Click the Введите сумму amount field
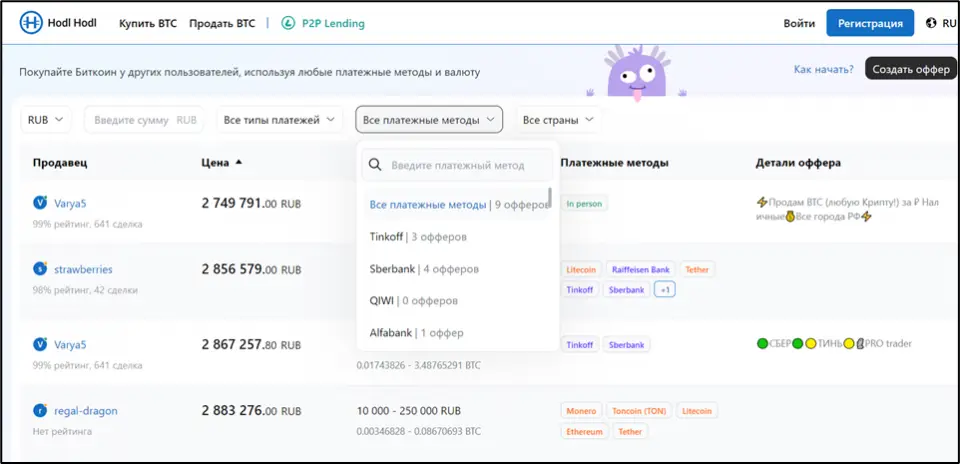 [x=144, y=120]
